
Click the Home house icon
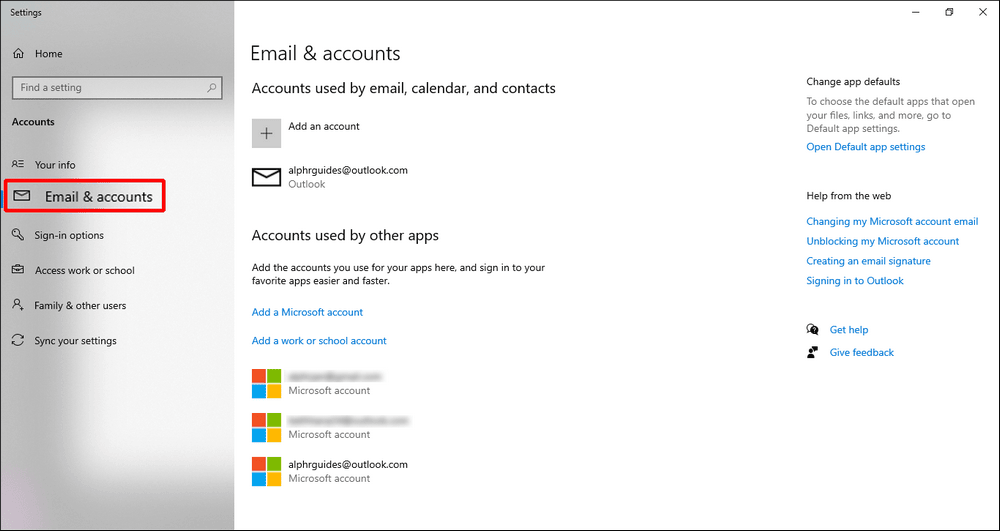(x=18, y=54)
